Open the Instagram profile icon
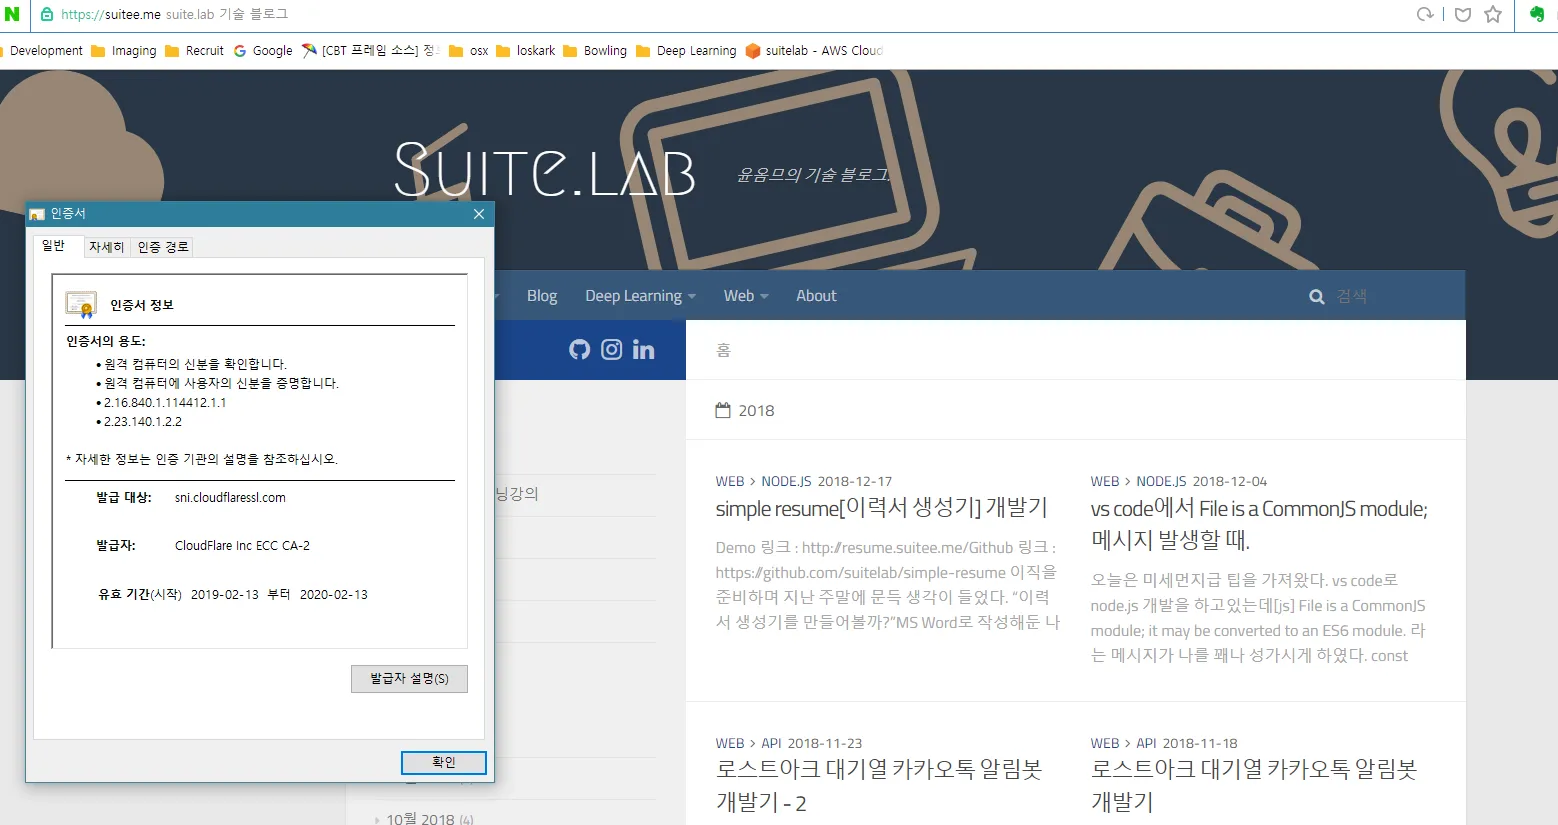The height and width of the screenshot is (825, 1558). coord(611,349)
